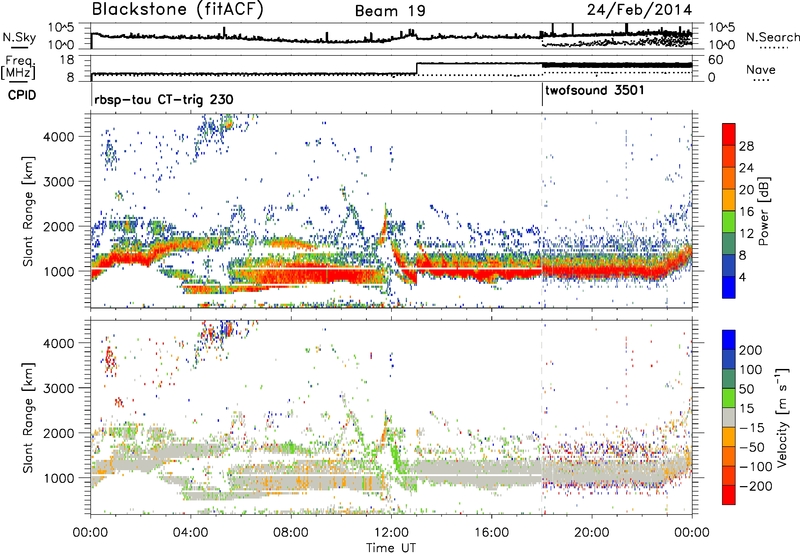This screenshot has width=800, height=554.
Task: Click the '4000' tick on power panel
Action: 58,137
